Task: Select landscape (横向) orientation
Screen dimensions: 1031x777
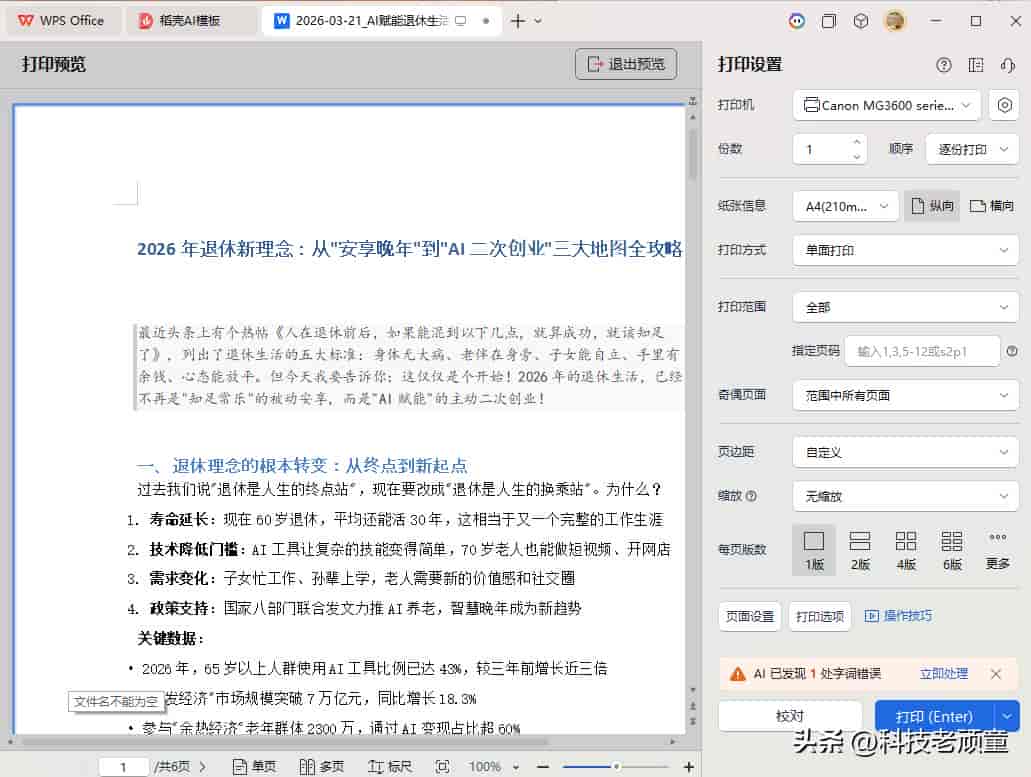Action: pos(992,206)
